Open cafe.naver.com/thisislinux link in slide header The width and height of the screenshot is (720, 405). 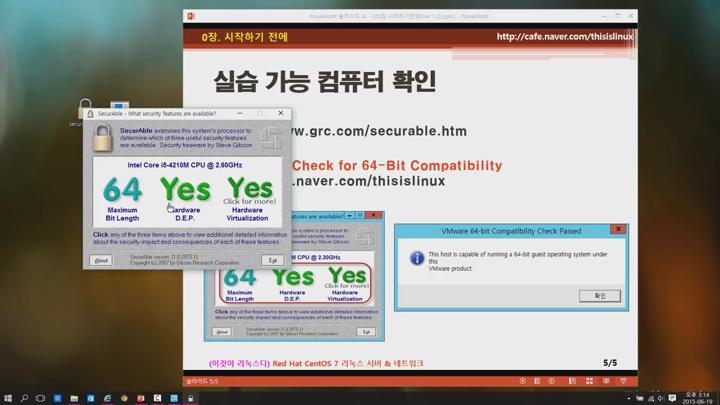565,37
